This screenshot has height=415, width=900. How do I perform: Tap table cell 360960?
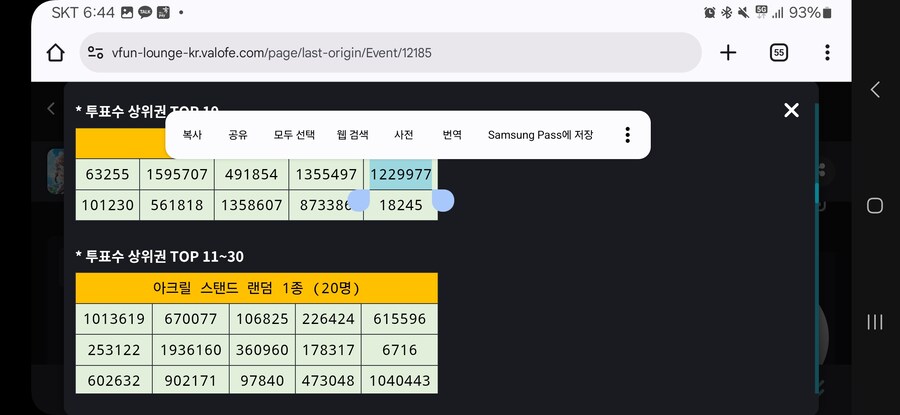click(x=262, y=350)
